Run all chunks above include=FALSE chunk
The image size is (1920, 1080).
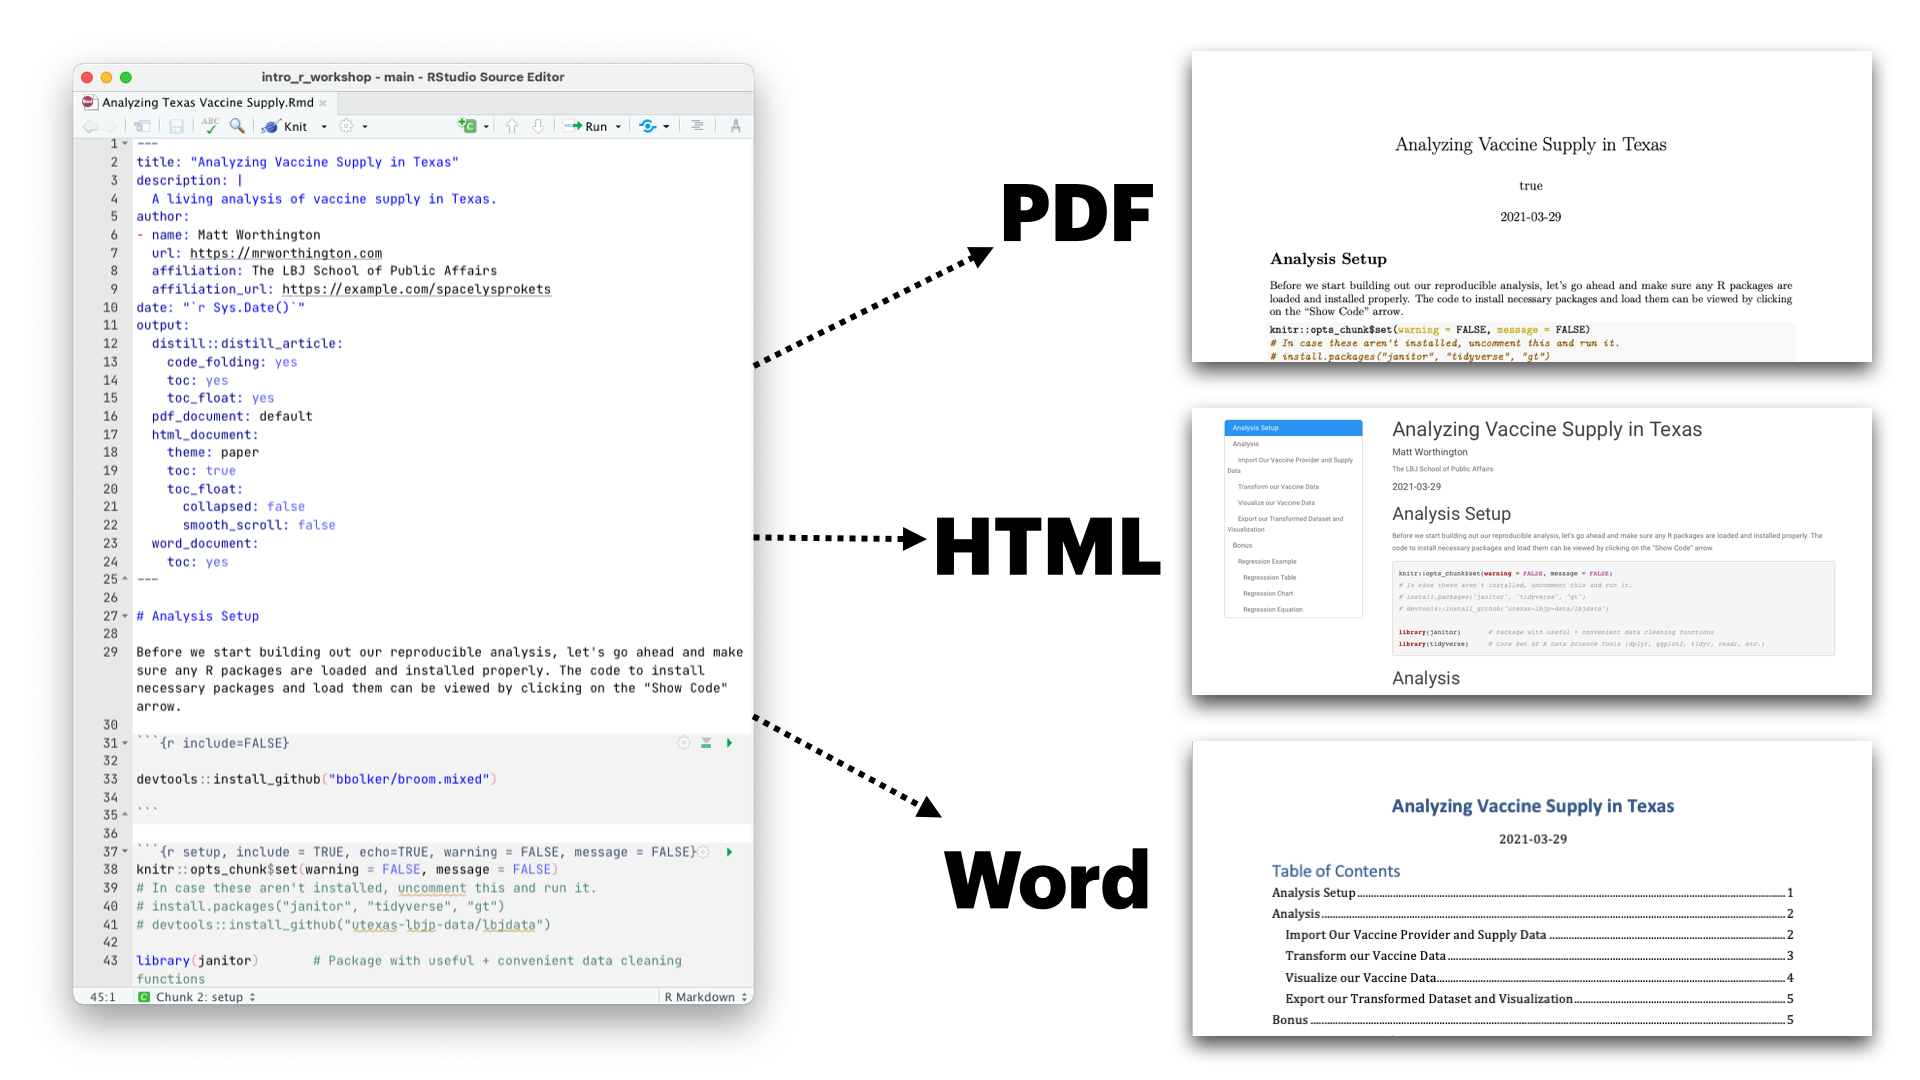coord(706,743)
